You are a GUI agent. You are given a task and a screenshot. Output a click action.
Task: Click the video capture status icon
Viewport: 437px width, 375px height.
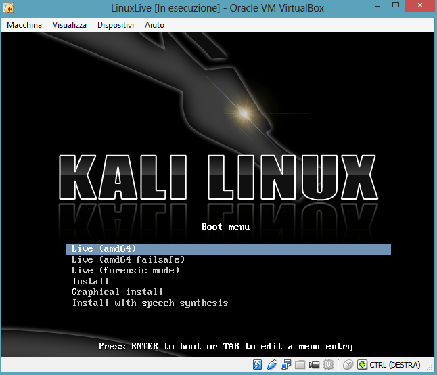click(x=314, y=365)
